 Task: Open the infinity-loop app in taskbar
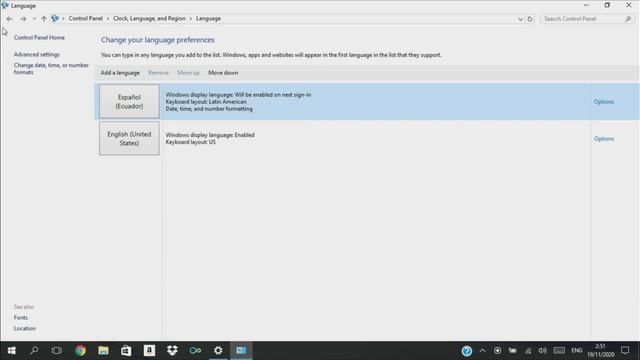(195, 351)
